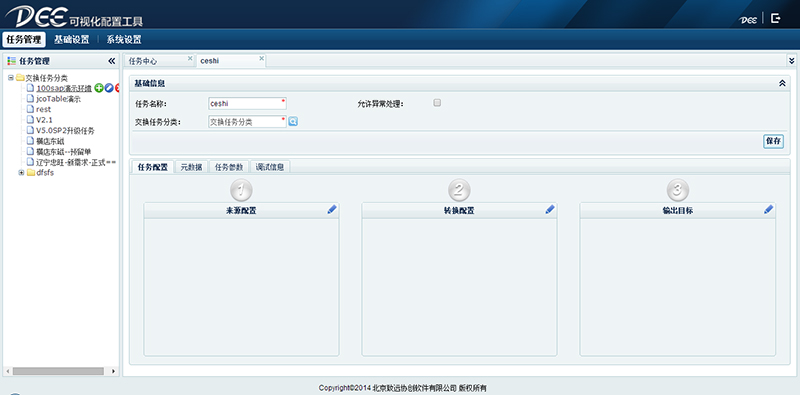800x395 pixels.
Task: Enable the 允许异常处理 checkbox
Action: point(437,103)
